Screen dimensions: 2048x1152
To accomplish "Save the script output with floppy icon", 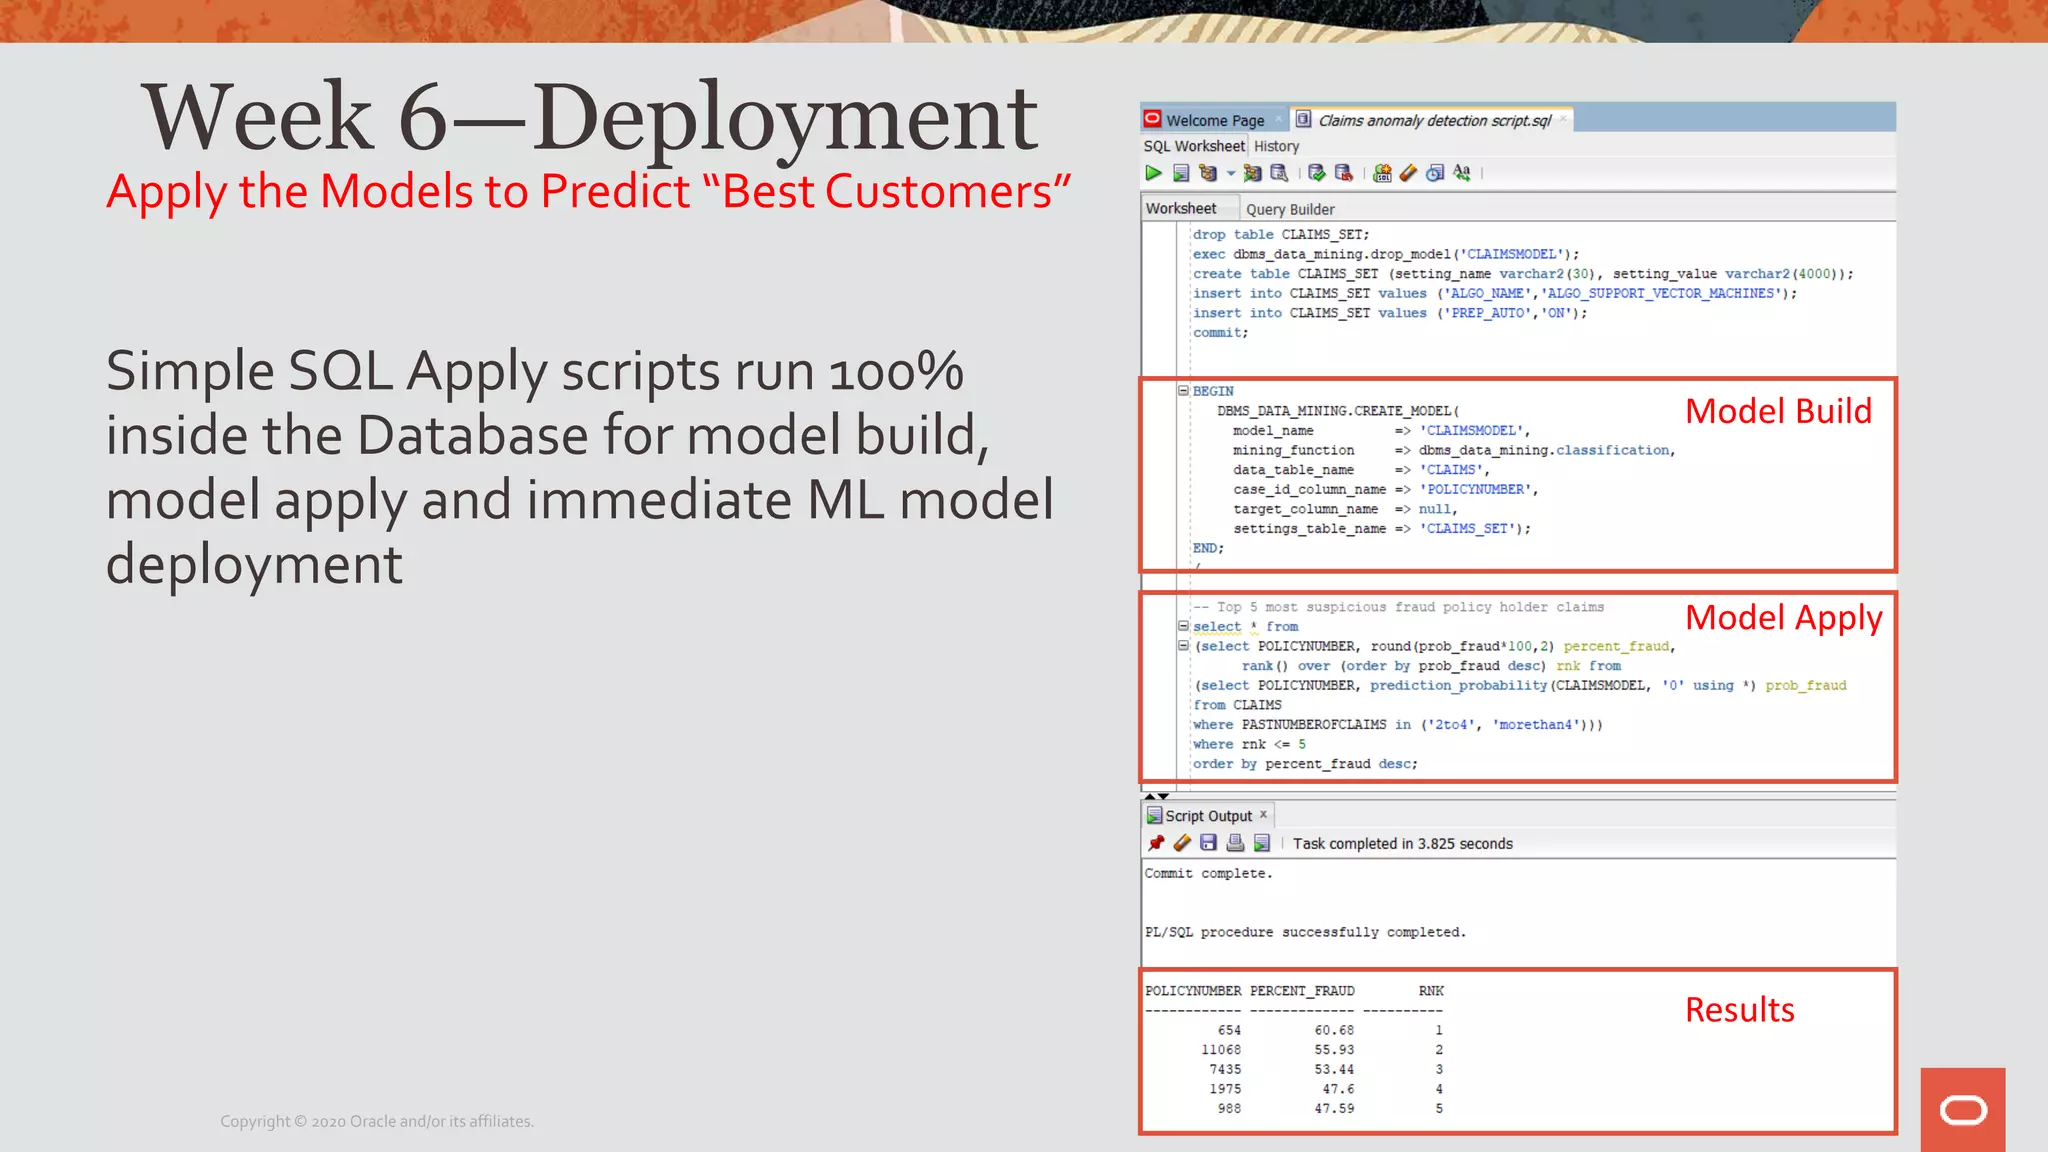I will click(1208, 843).
